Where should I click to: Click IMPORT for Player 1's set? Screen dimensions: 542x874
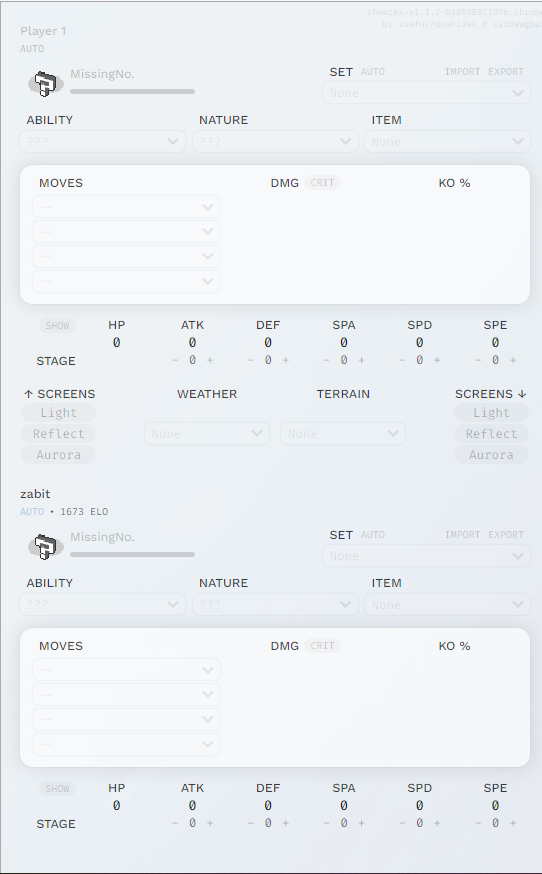(x=462, y=72)
